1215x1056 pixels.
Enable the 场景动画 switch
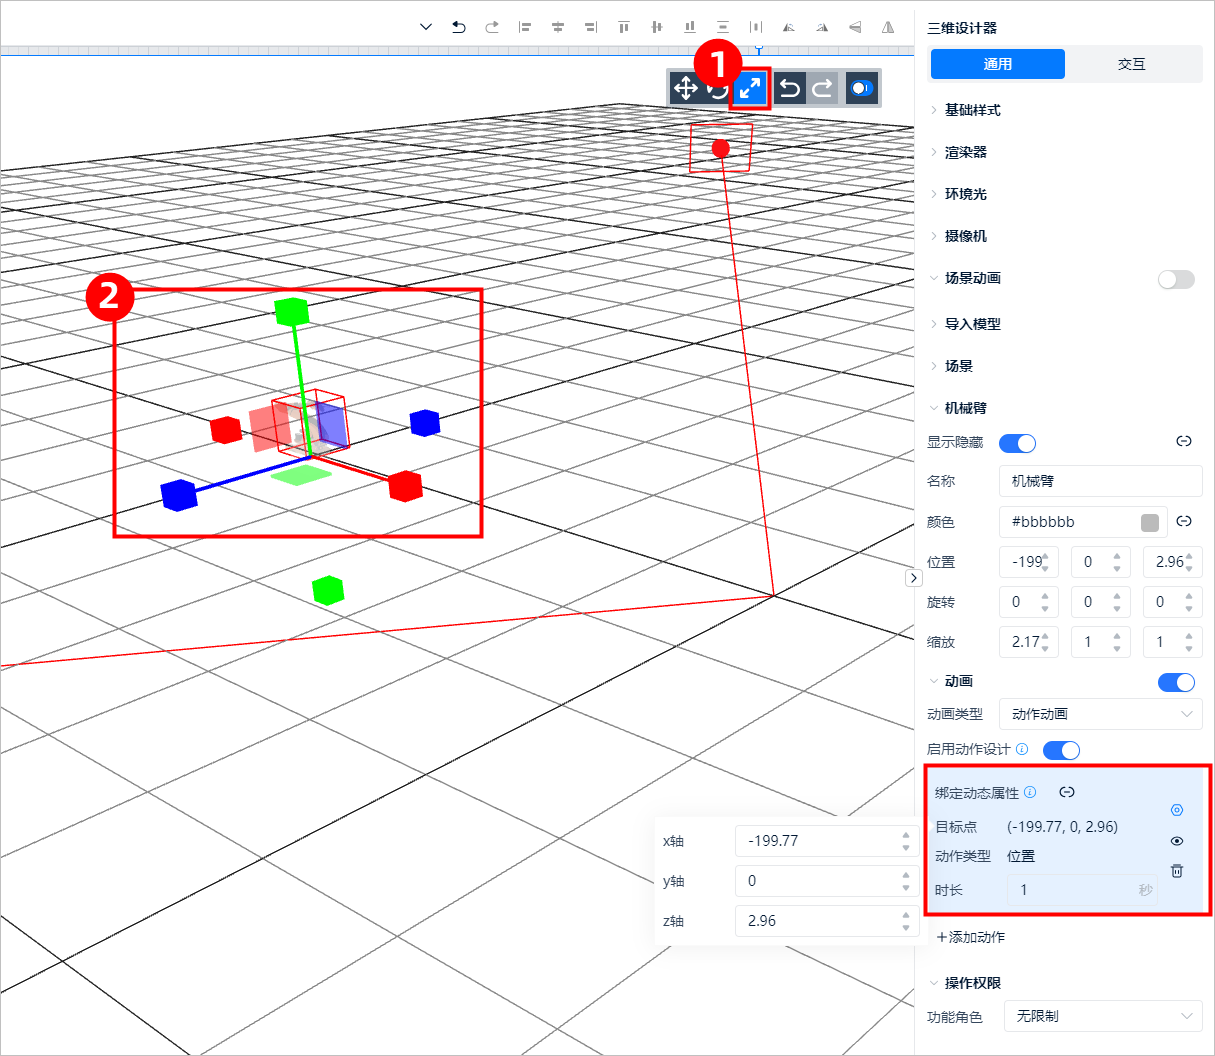point(1176,279)
